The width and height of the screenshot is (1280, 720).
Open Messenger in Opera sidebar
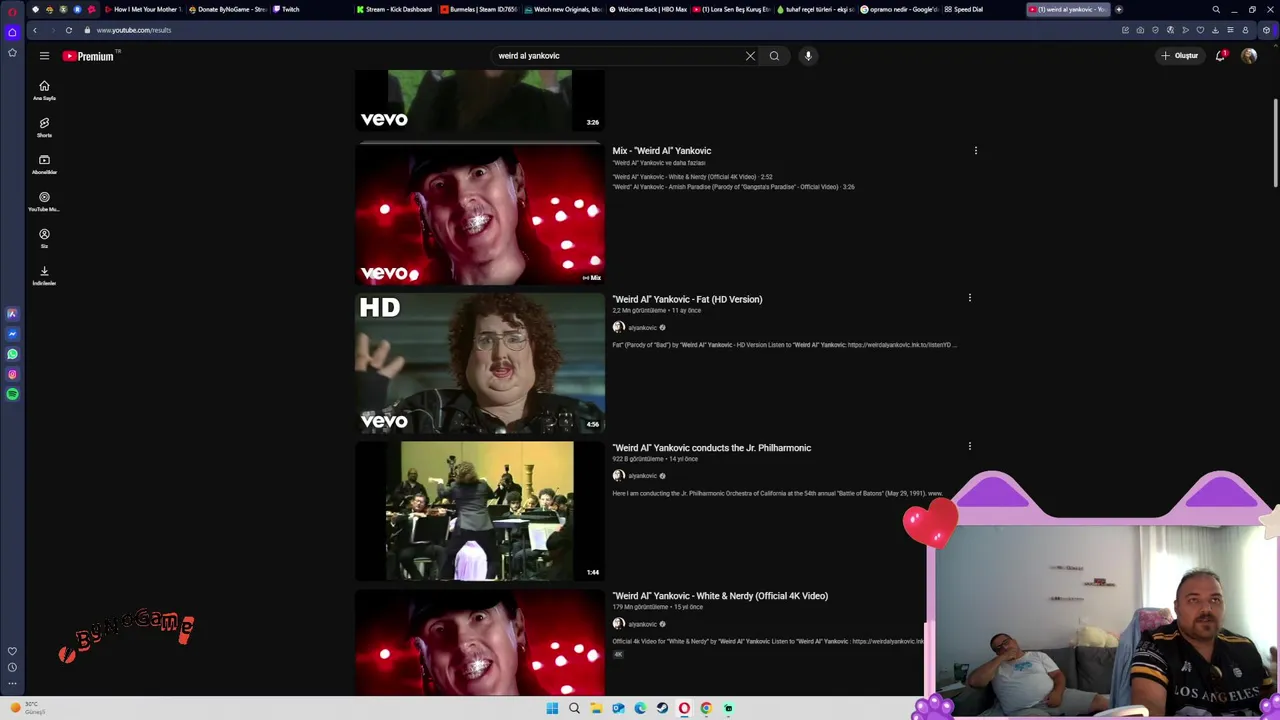tap(12, 334)
